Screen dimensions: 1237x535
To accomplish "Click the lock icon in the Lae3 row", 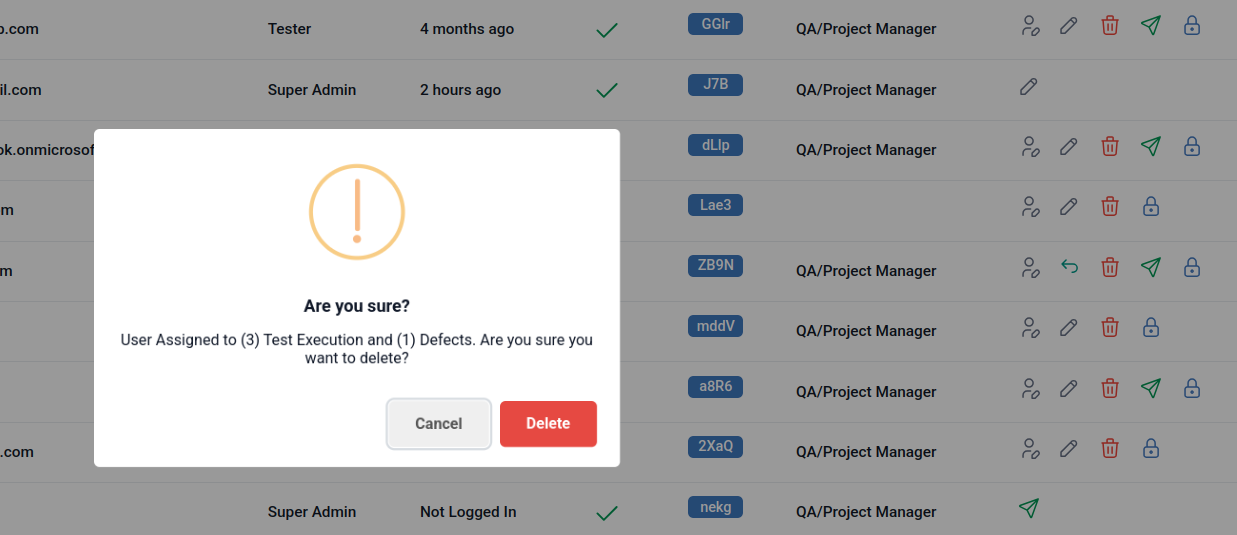I will 1151,207.
